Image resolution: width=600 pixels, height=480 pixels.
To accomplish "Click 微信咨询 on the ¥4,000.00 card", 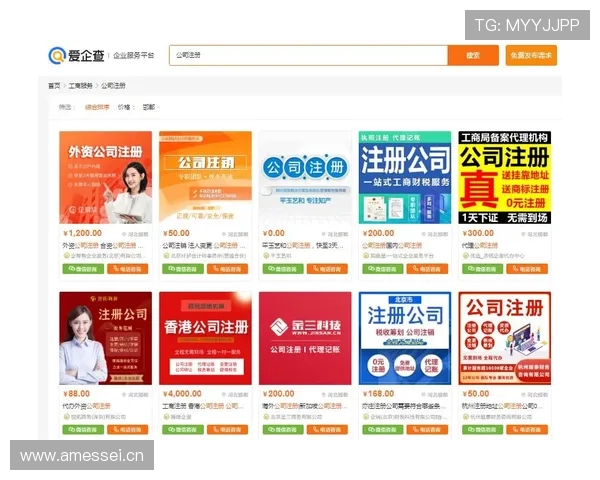I will point(183,430).
